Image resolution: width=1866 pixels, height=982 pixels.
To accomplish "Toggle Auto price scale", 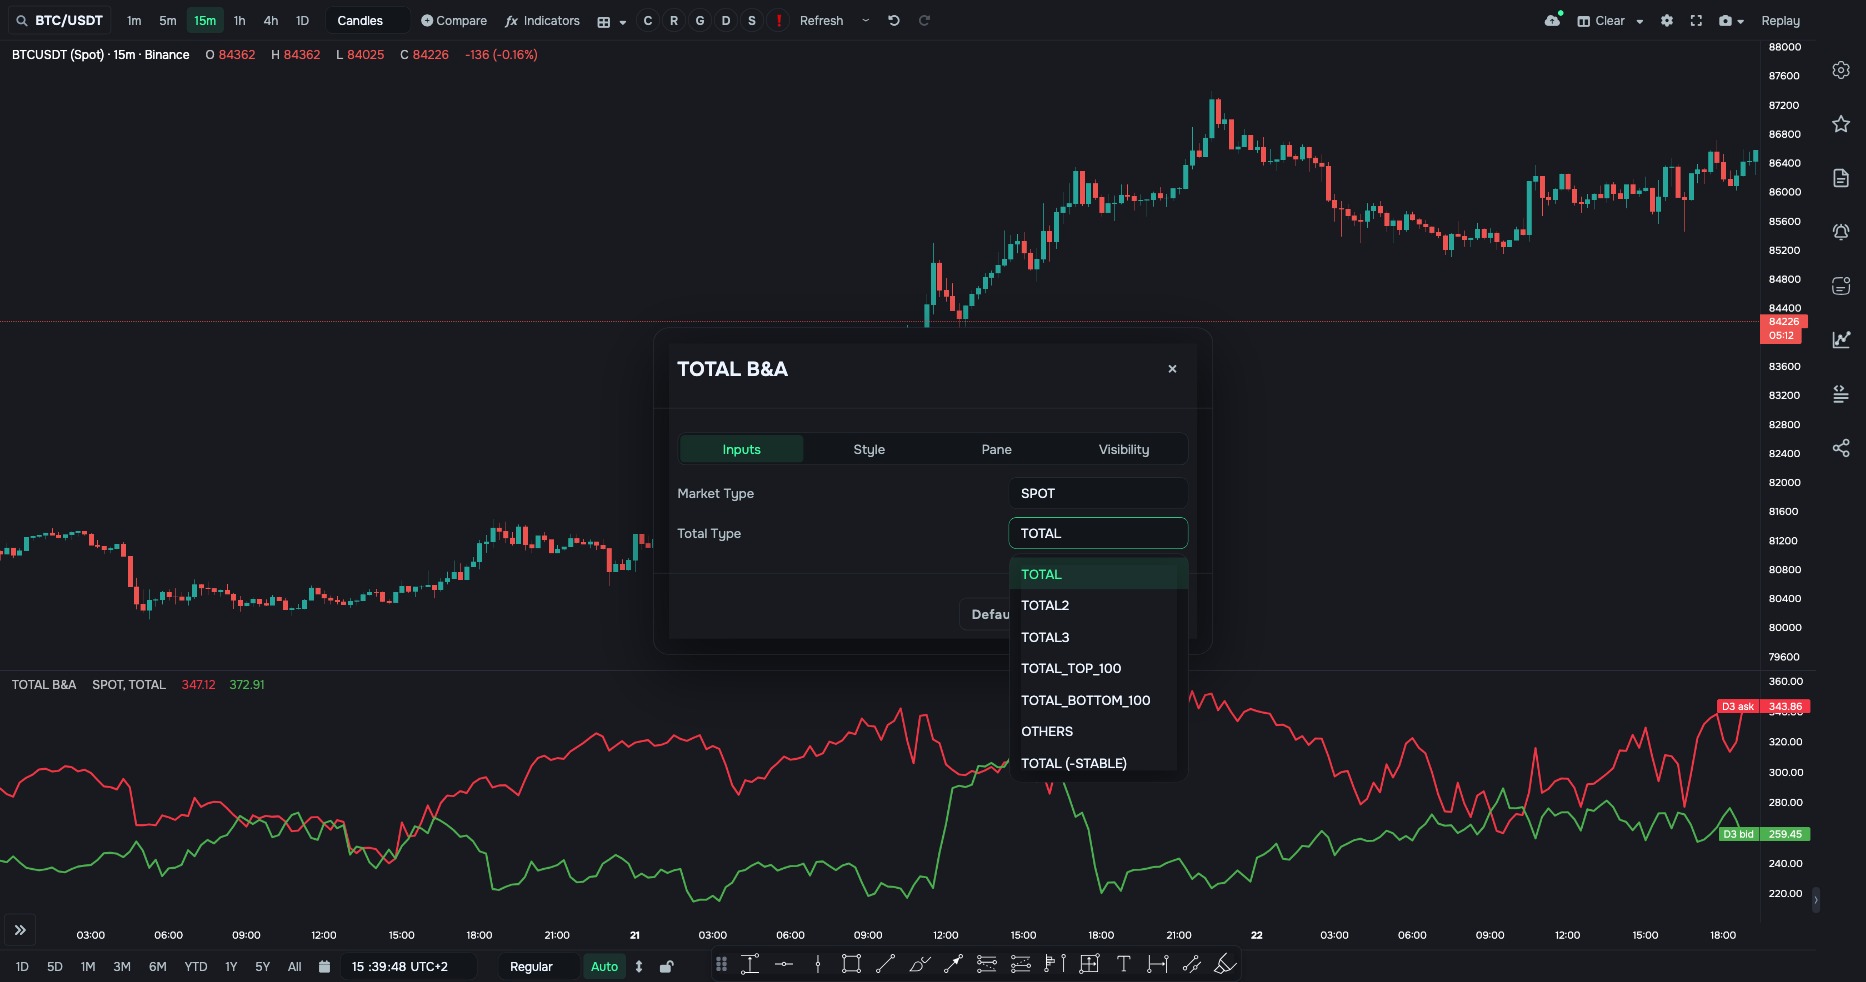I will 604,966.
